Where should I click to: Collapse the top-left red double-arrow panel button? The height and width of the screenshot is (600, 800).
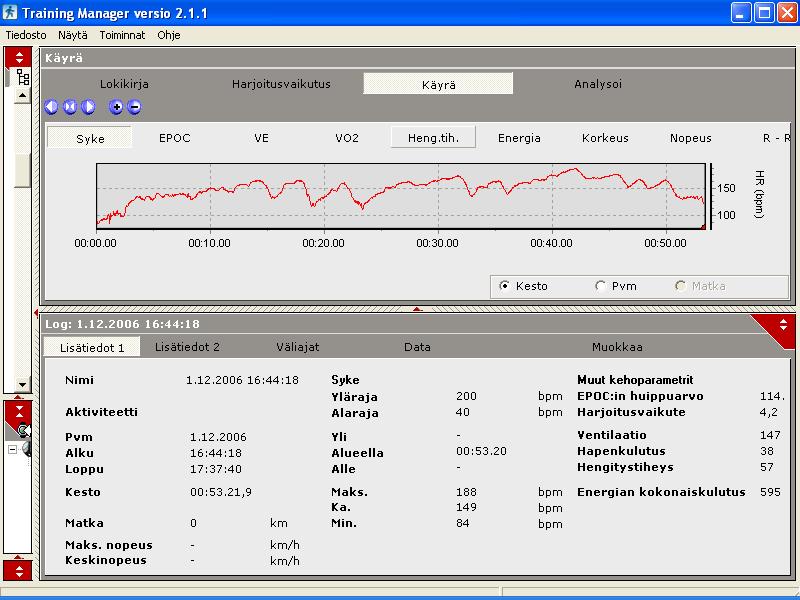[x=19, y=57]
